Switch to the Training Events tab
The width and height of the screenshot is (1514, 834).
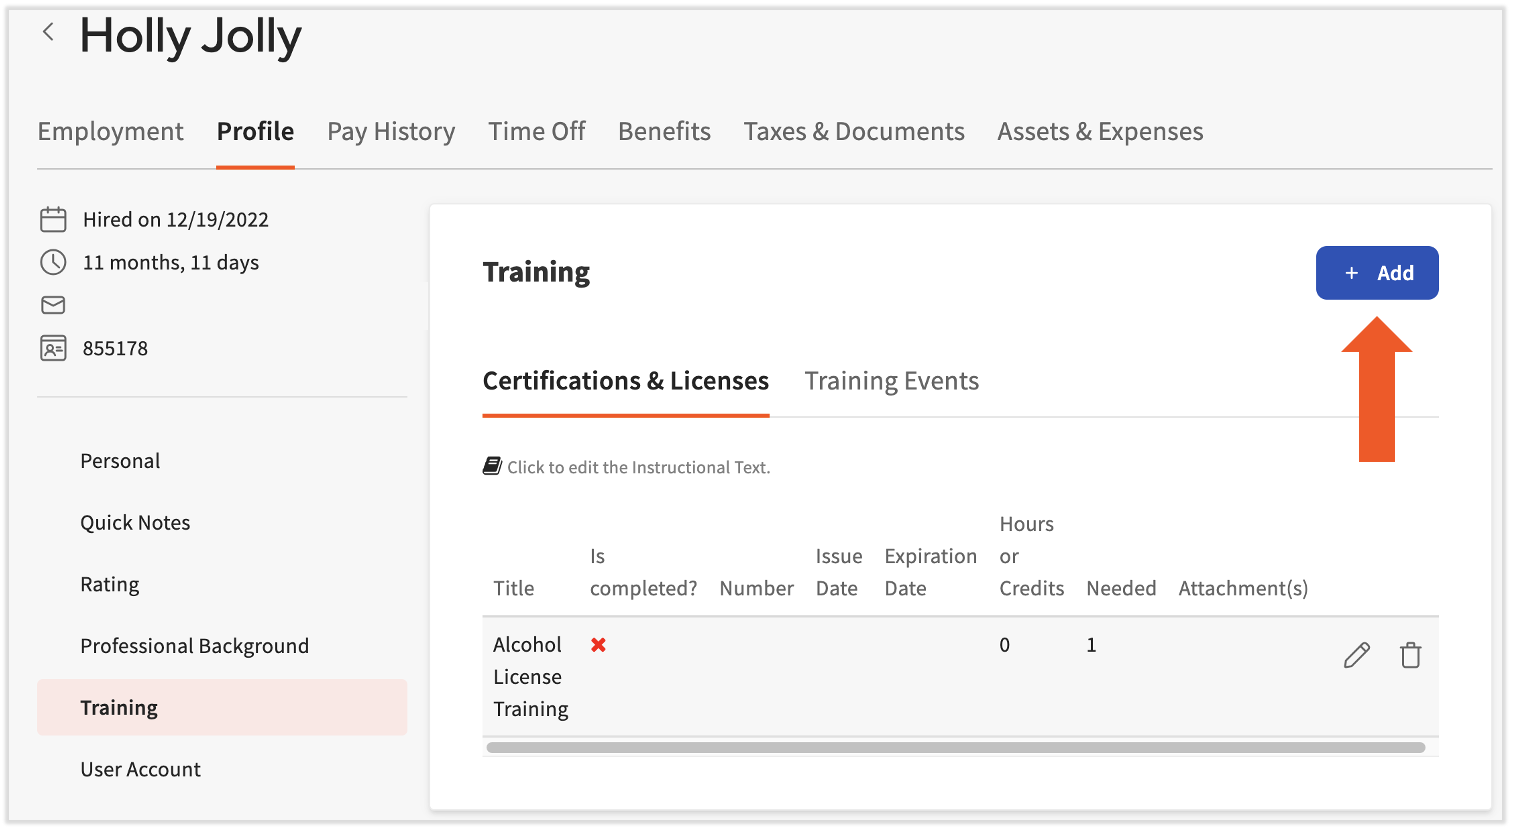click(891, 381)
